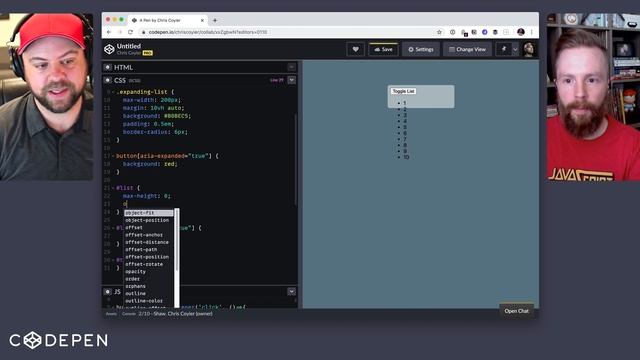
Task: Expand the dropdown arrow next to the pin
Action: (515, 49)
